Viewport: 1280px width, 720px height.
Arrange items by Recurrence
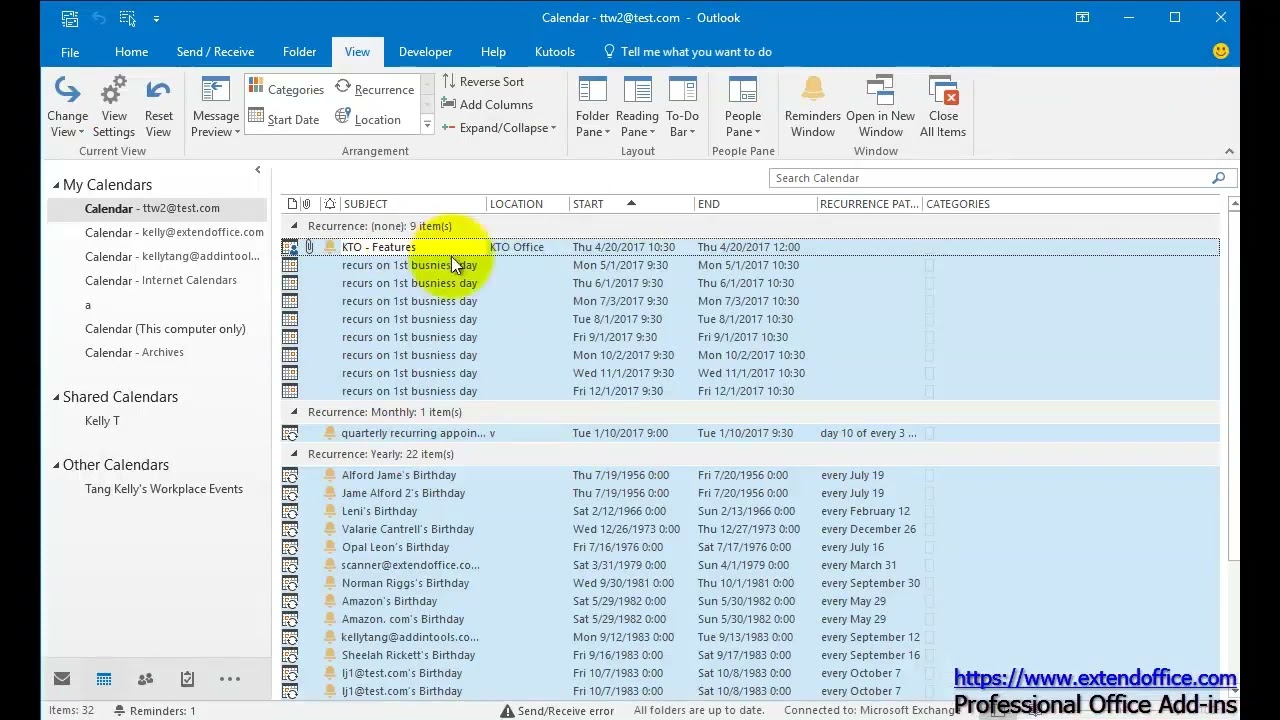(x=374, y=89)
